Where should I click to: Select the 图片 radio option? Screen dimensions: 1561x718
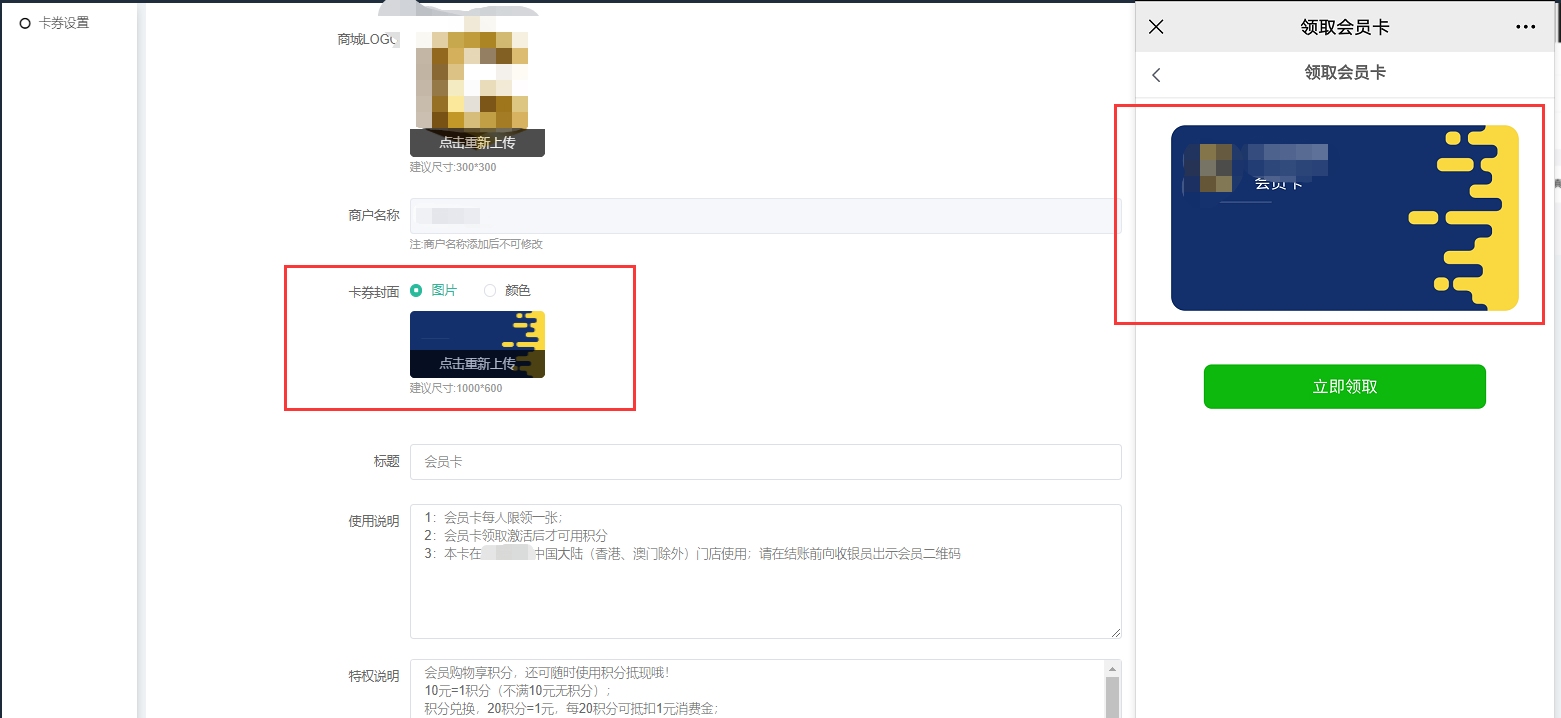pyautogui.click(x=417, y=290)
